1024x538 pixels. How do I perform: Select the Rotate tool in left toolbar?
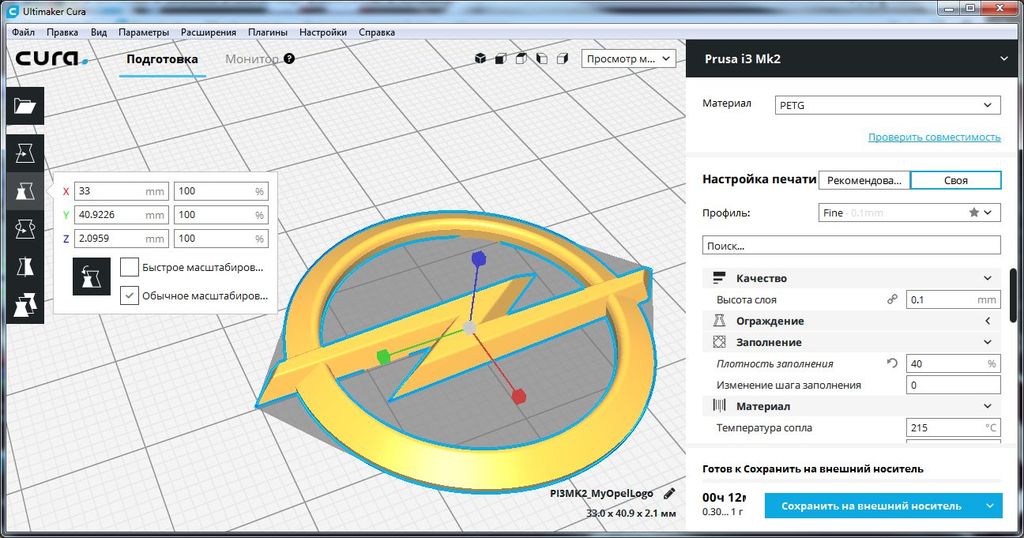tap(25, 230)
